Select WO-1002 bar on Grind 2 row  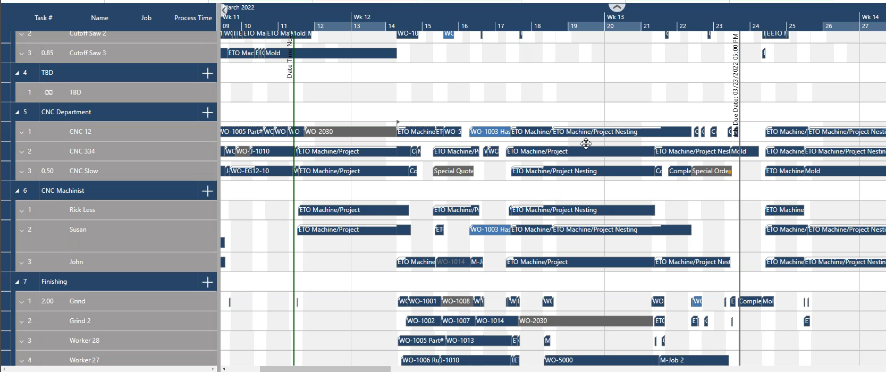click(423, 321)
